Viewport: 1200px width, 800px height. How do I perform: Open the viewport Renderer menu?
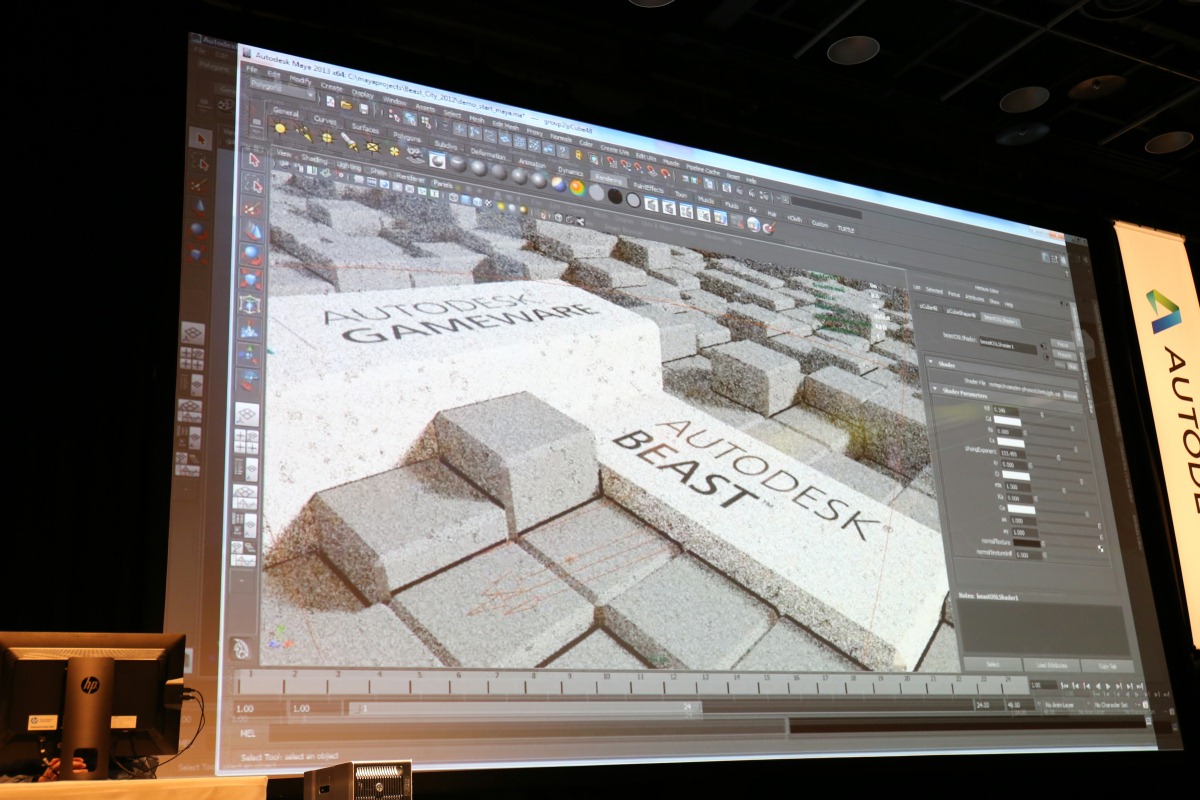pyautogui.click(x=412, y=177)
